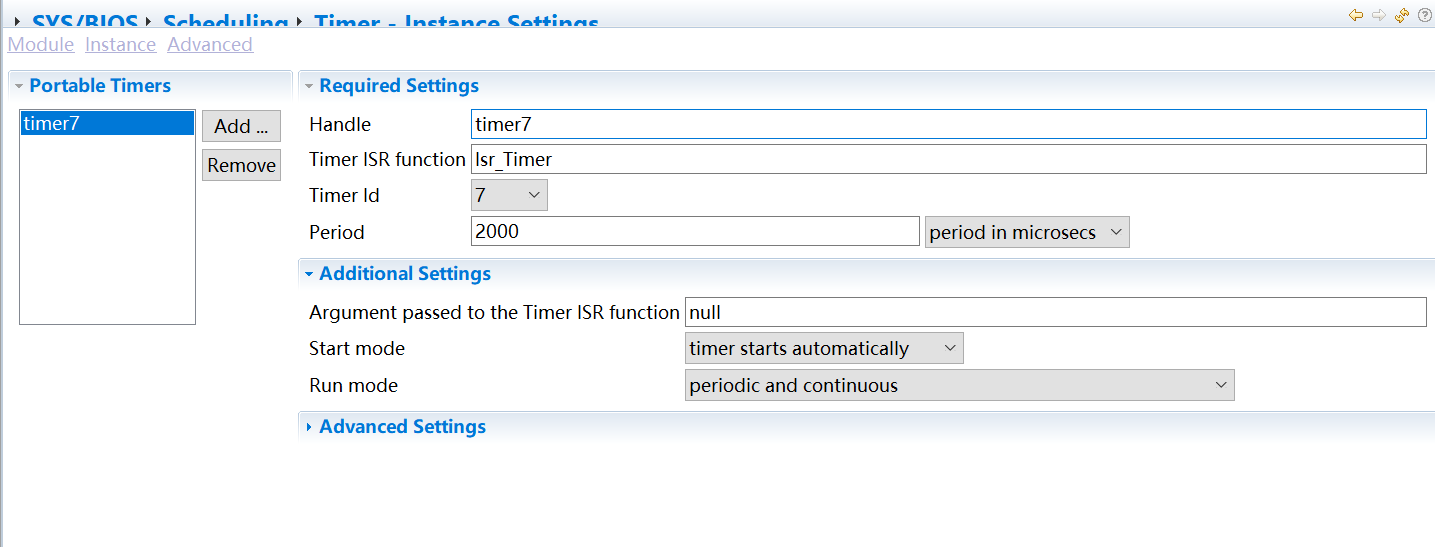Click the arrow before Timer breadcrumb
This screenshot has width=1435, height=547.
299,21
